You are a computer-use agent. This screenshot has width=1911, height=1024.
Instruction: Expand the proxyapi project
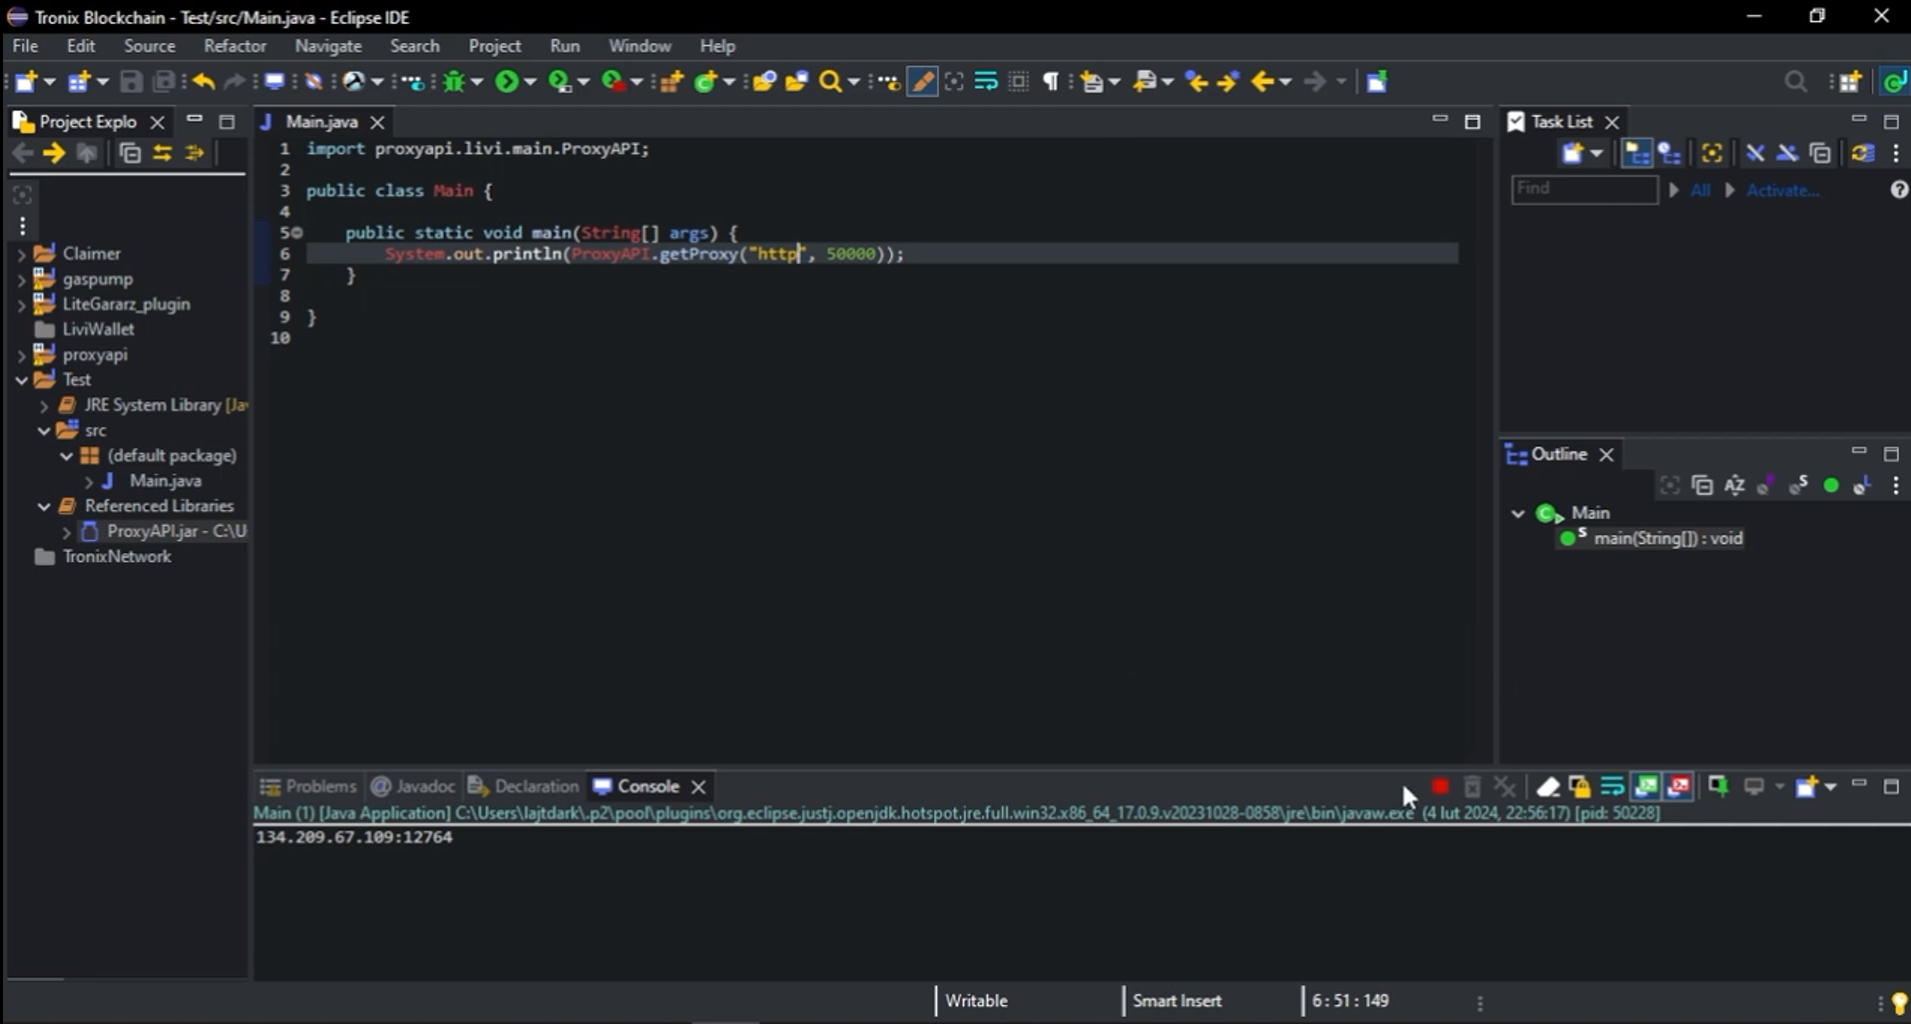pyautogui.click(x=22, y=354)
